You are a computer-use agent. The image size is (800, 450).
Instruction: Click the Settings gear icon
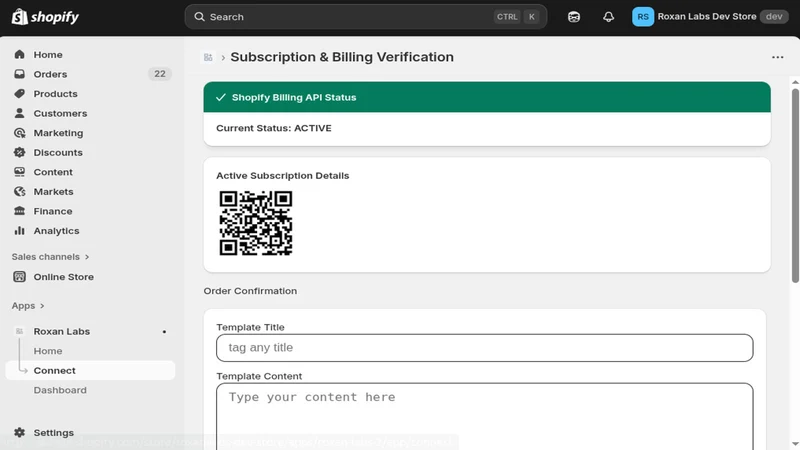(x=19, y=433)
